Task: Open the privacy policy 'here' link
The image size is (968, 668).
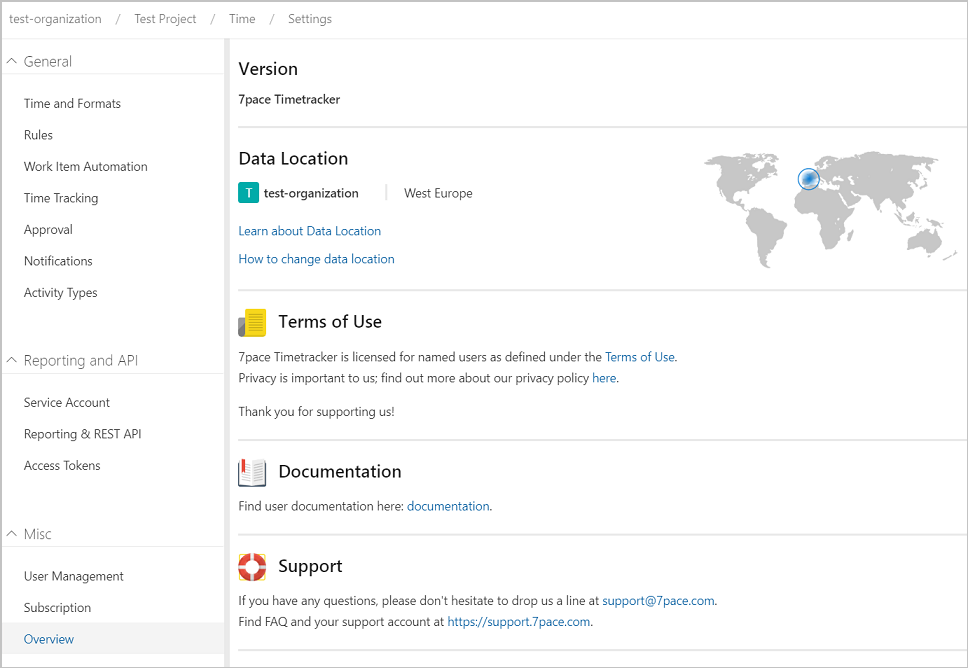Action: (x=604, y=378)
